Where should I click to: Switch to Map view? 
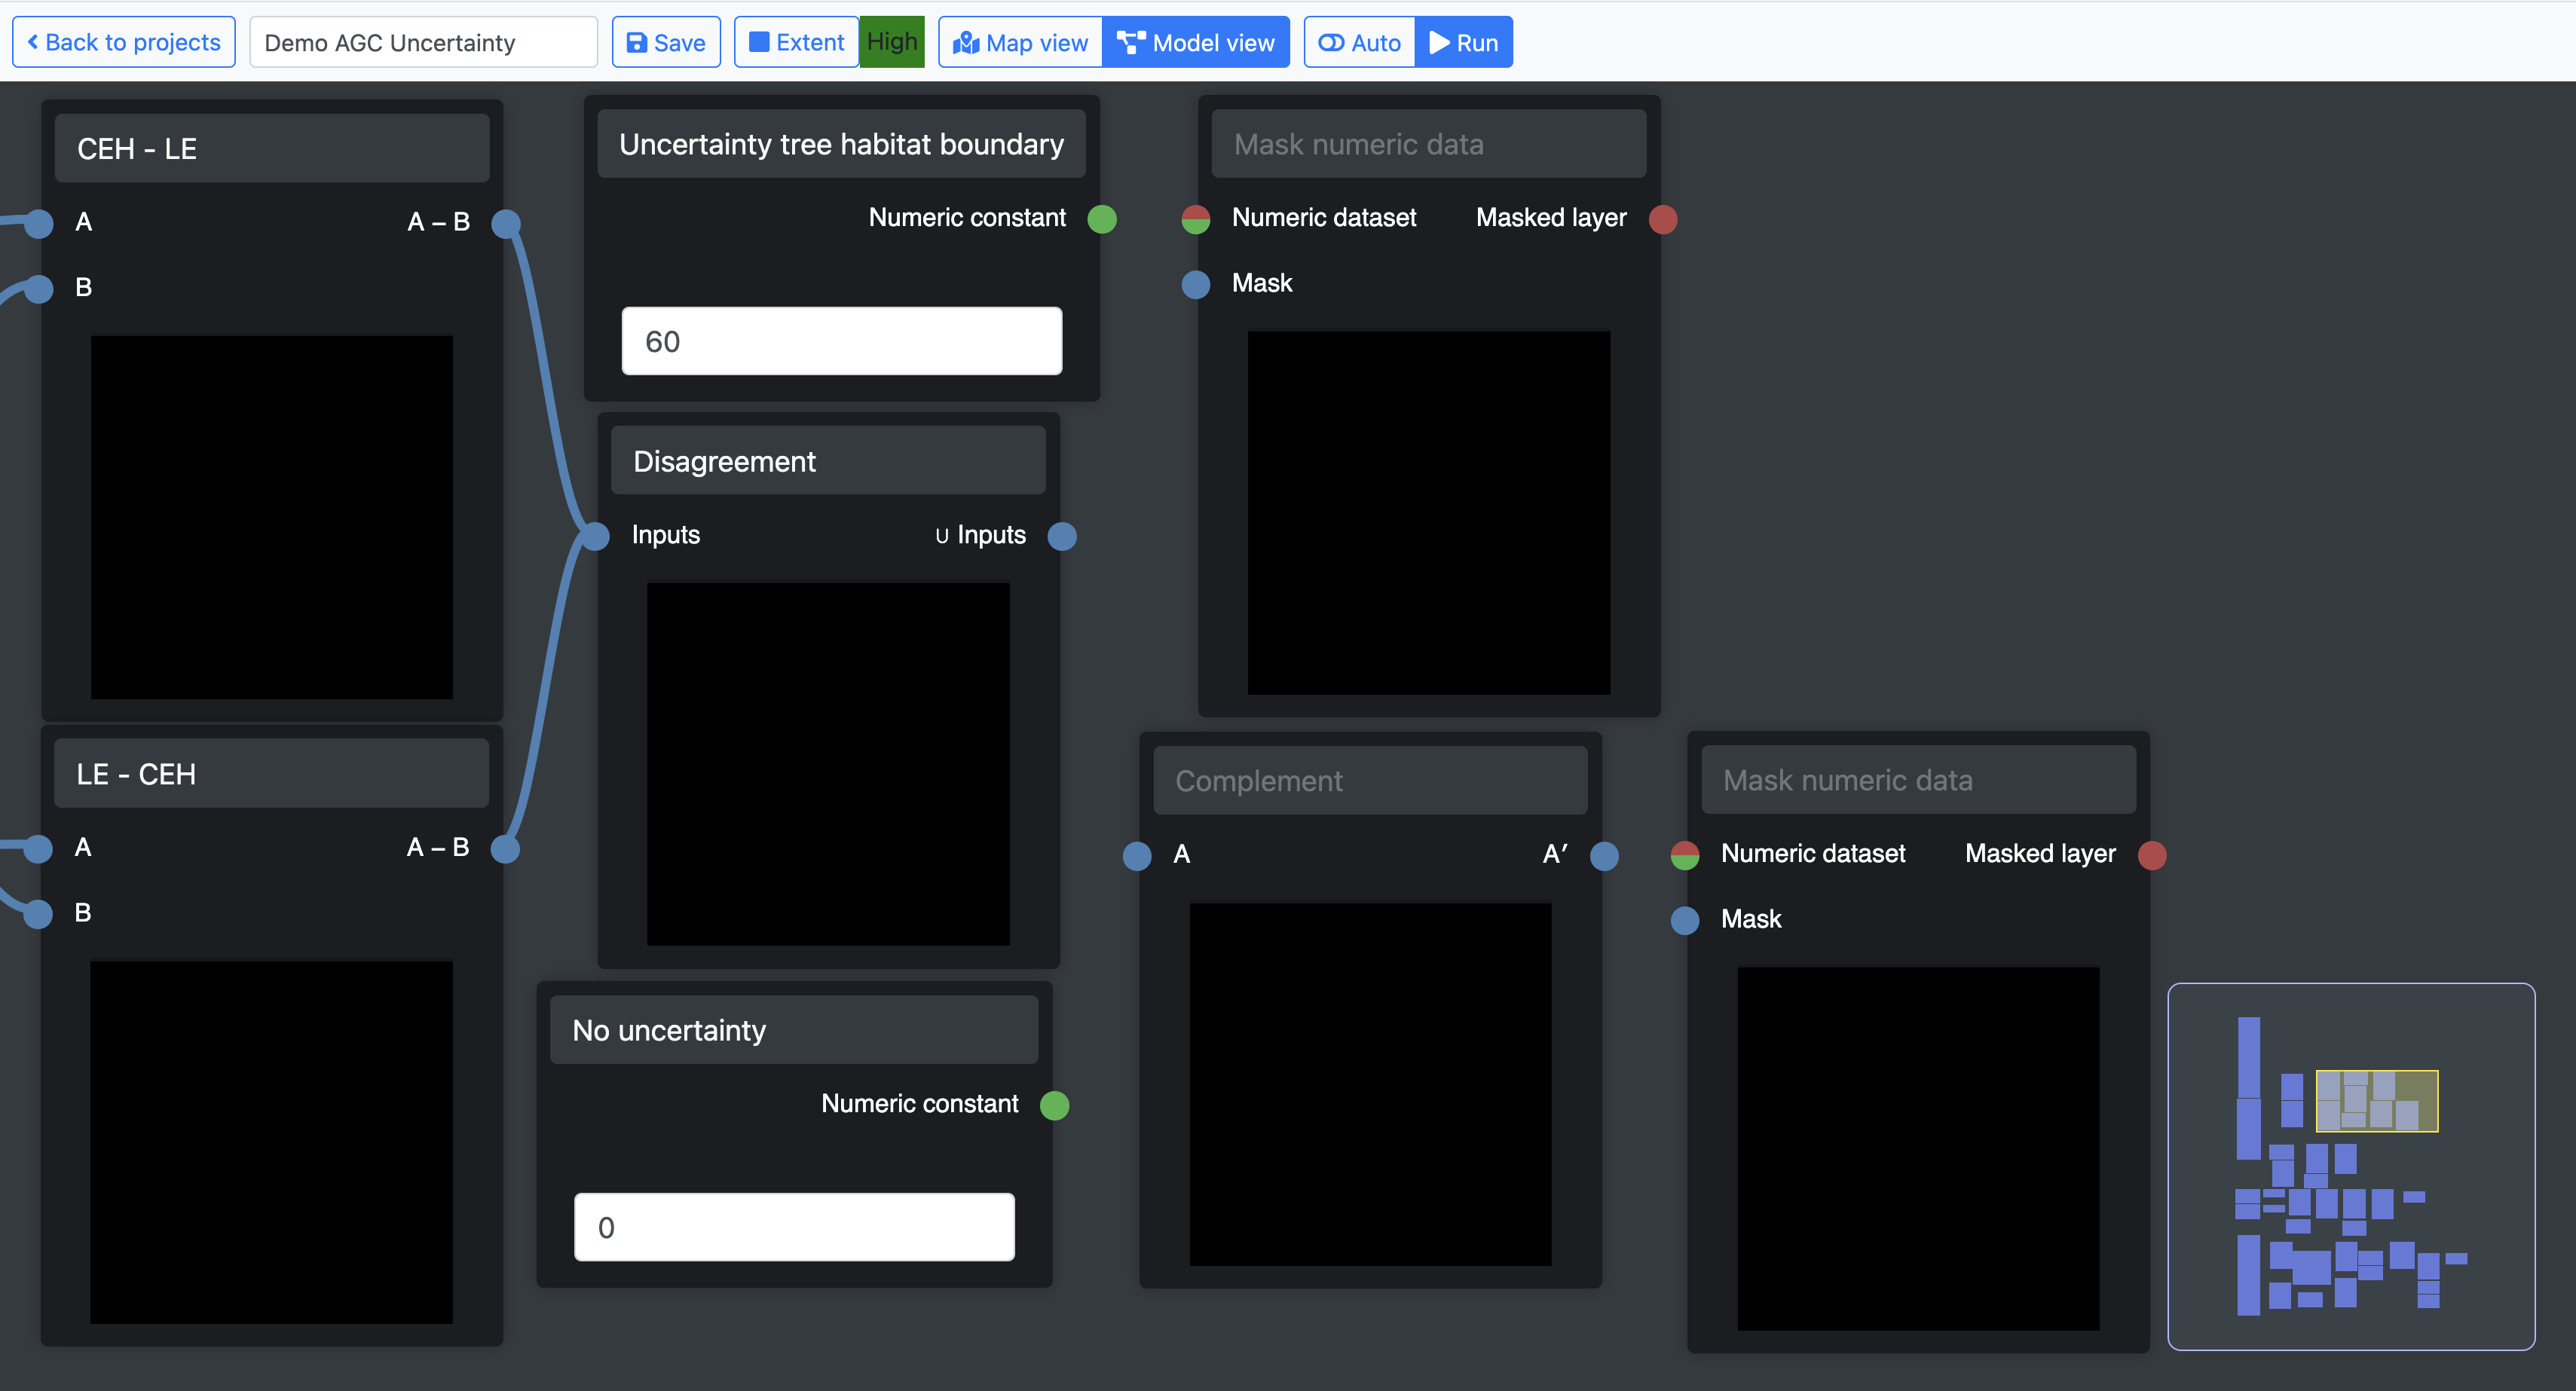tap(1020, 43)
